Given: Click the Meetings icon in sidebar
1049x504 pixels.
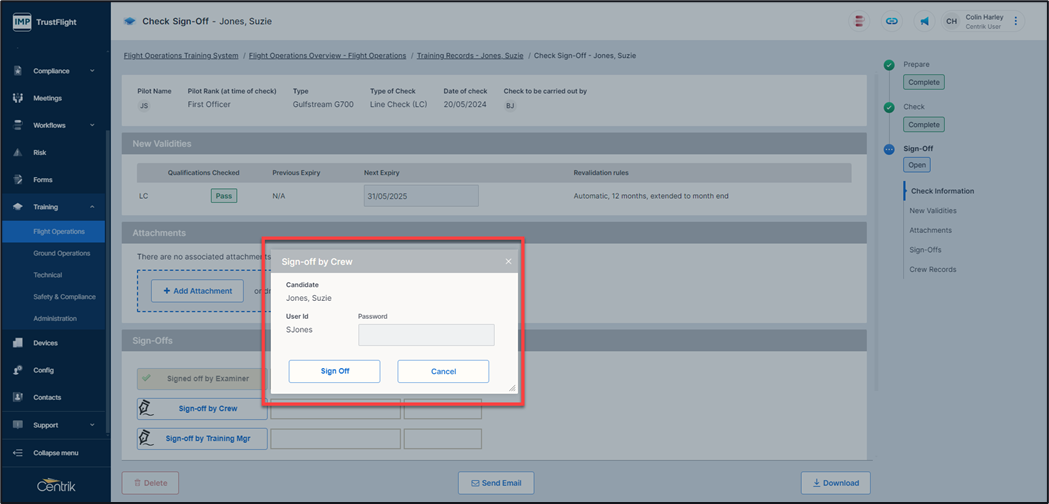Looking at the screenshot, I should click(x=18, y=98).
